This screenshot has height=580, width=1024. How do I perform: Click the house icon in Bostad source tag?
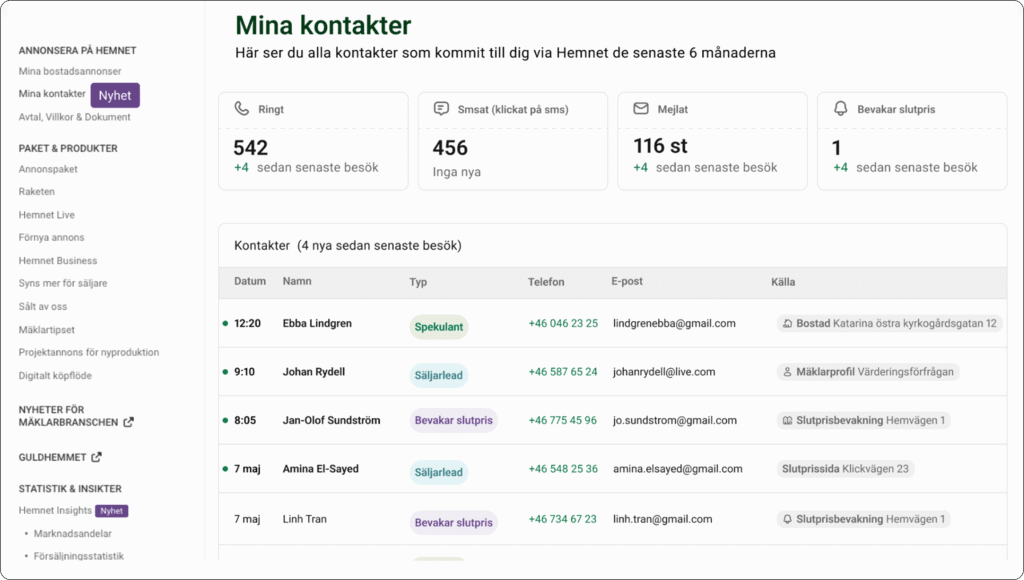pos(787,323)
